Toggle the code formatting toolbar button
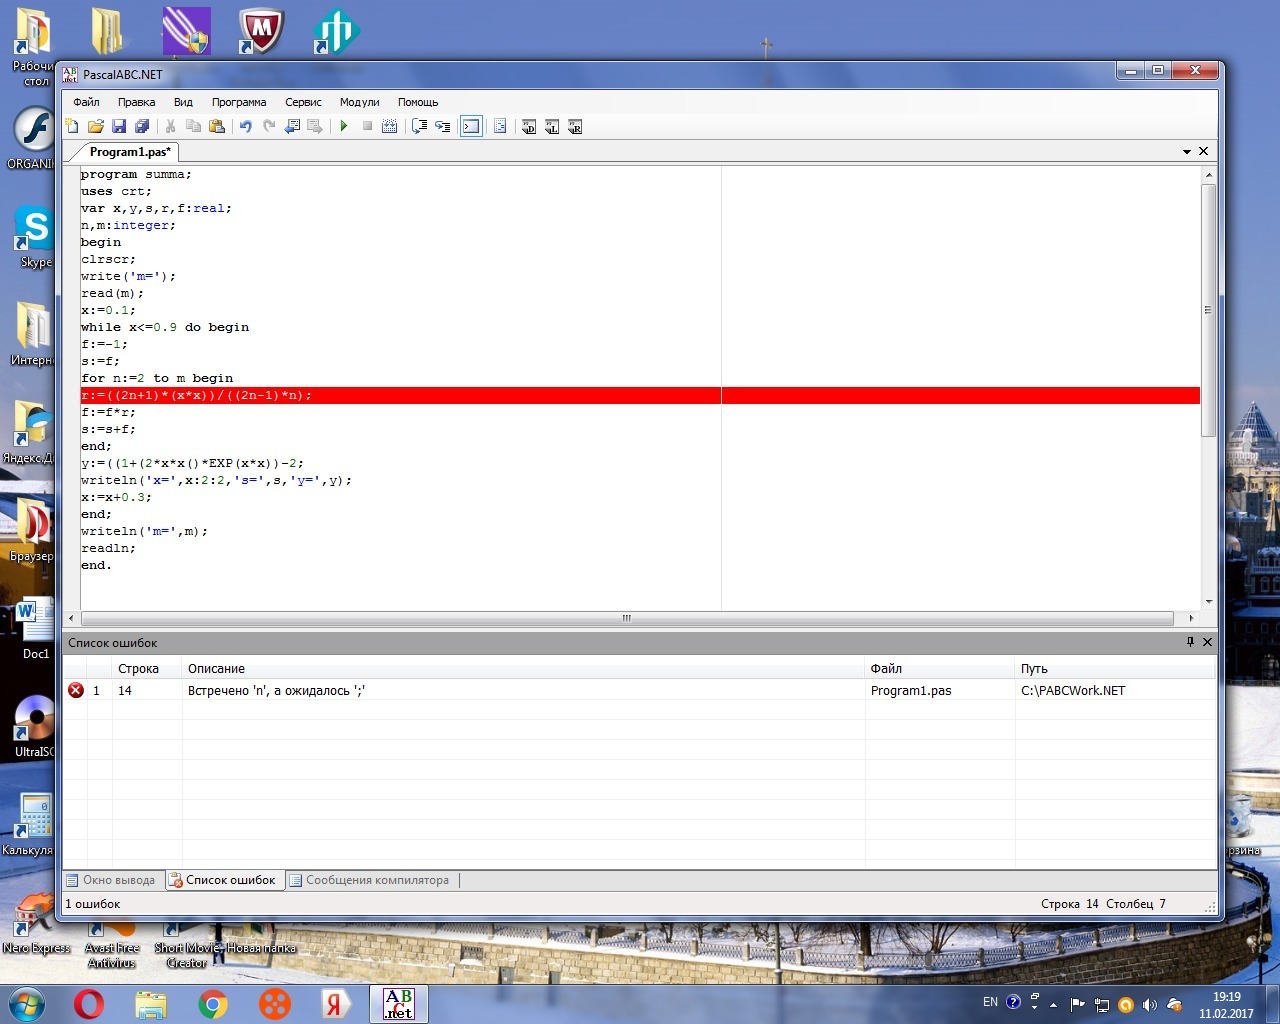 pyautogui.click(x=500, y=126)
